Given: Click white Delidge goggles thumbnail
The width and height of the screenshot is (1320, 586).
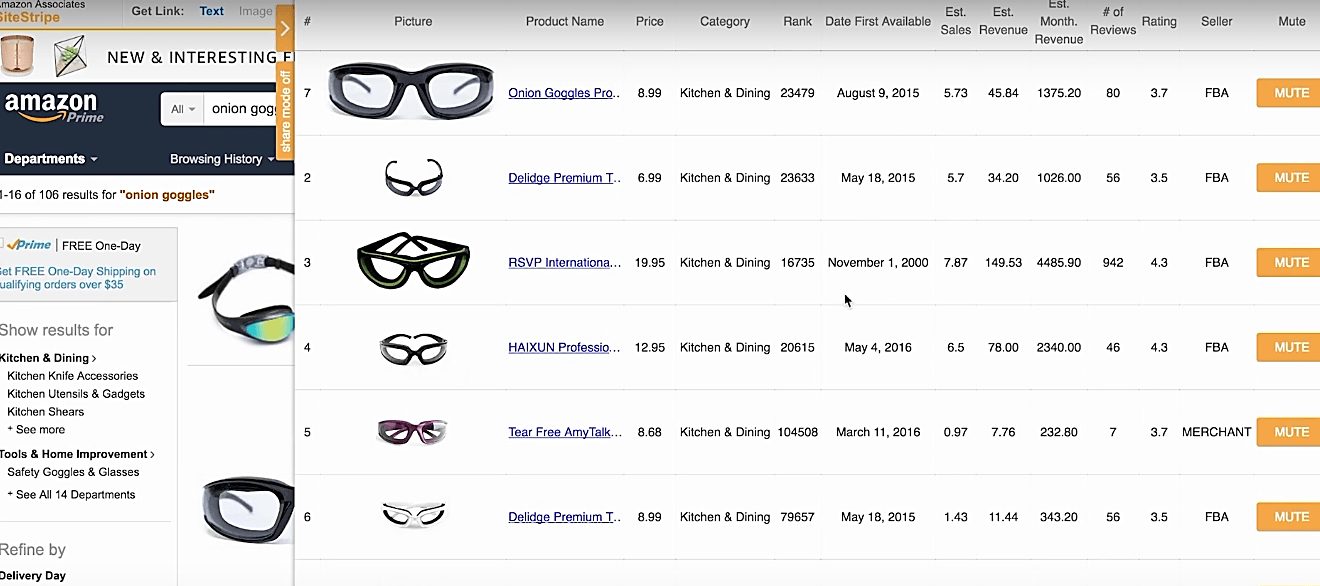Looking at the screenshot, I should 413,515.
